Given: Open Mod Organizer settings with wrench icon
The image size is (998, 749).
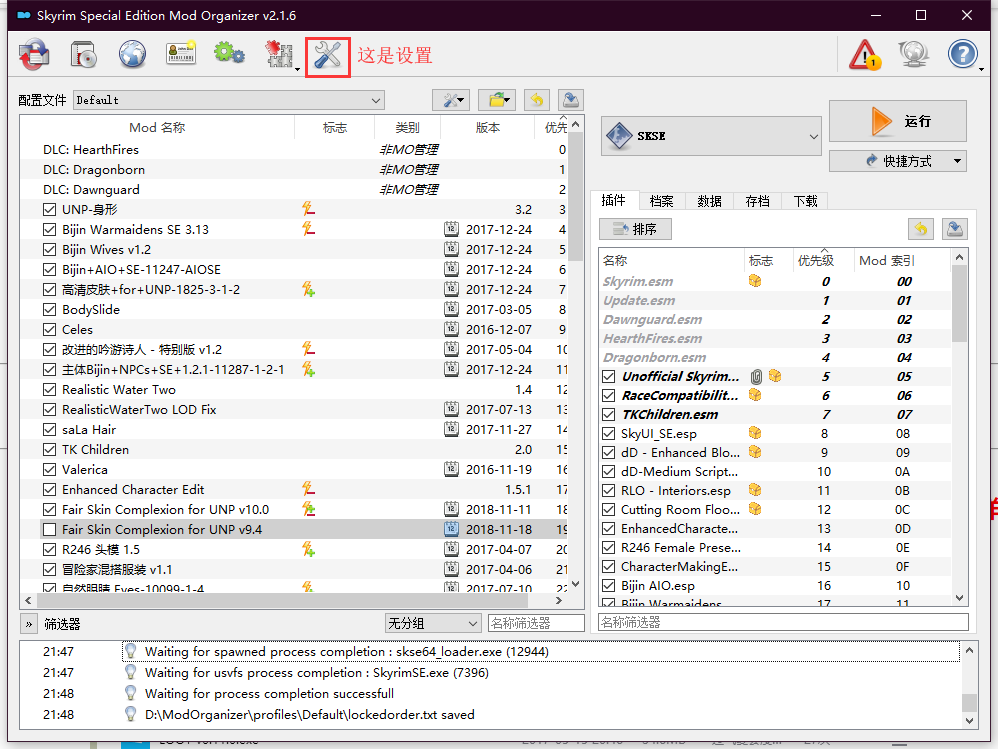Looking at the screenshot, I should 327,53.
